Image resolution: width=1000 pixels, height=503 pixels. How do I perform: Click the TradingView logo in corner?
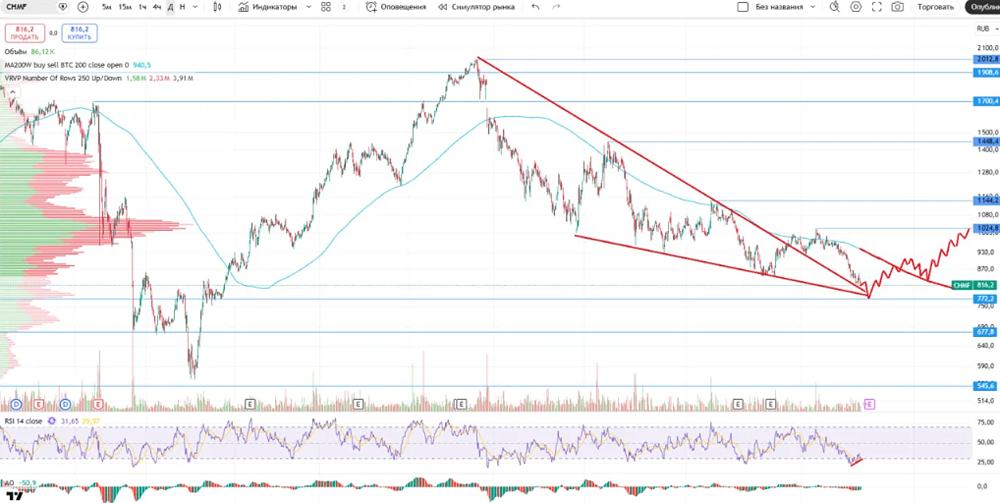pos(15,494)
